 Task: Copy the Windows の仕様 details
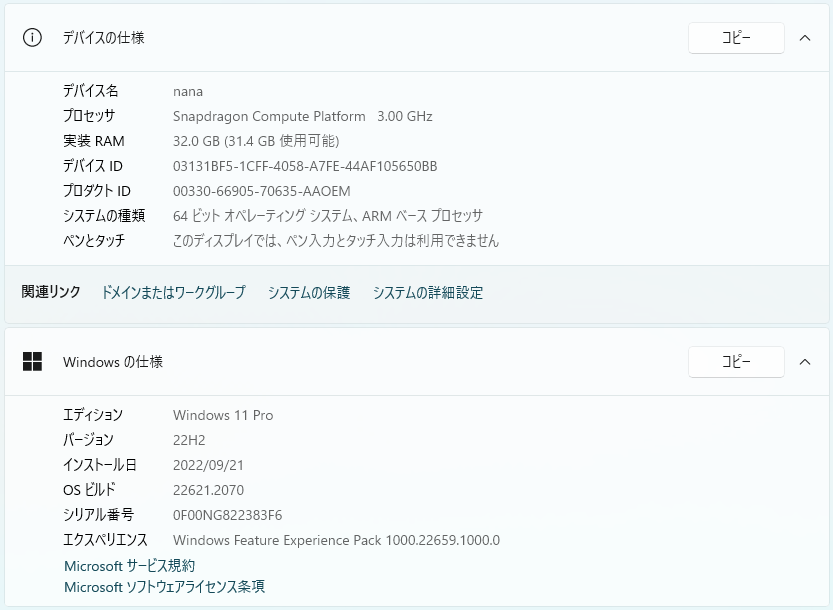[x=736, y=362]
